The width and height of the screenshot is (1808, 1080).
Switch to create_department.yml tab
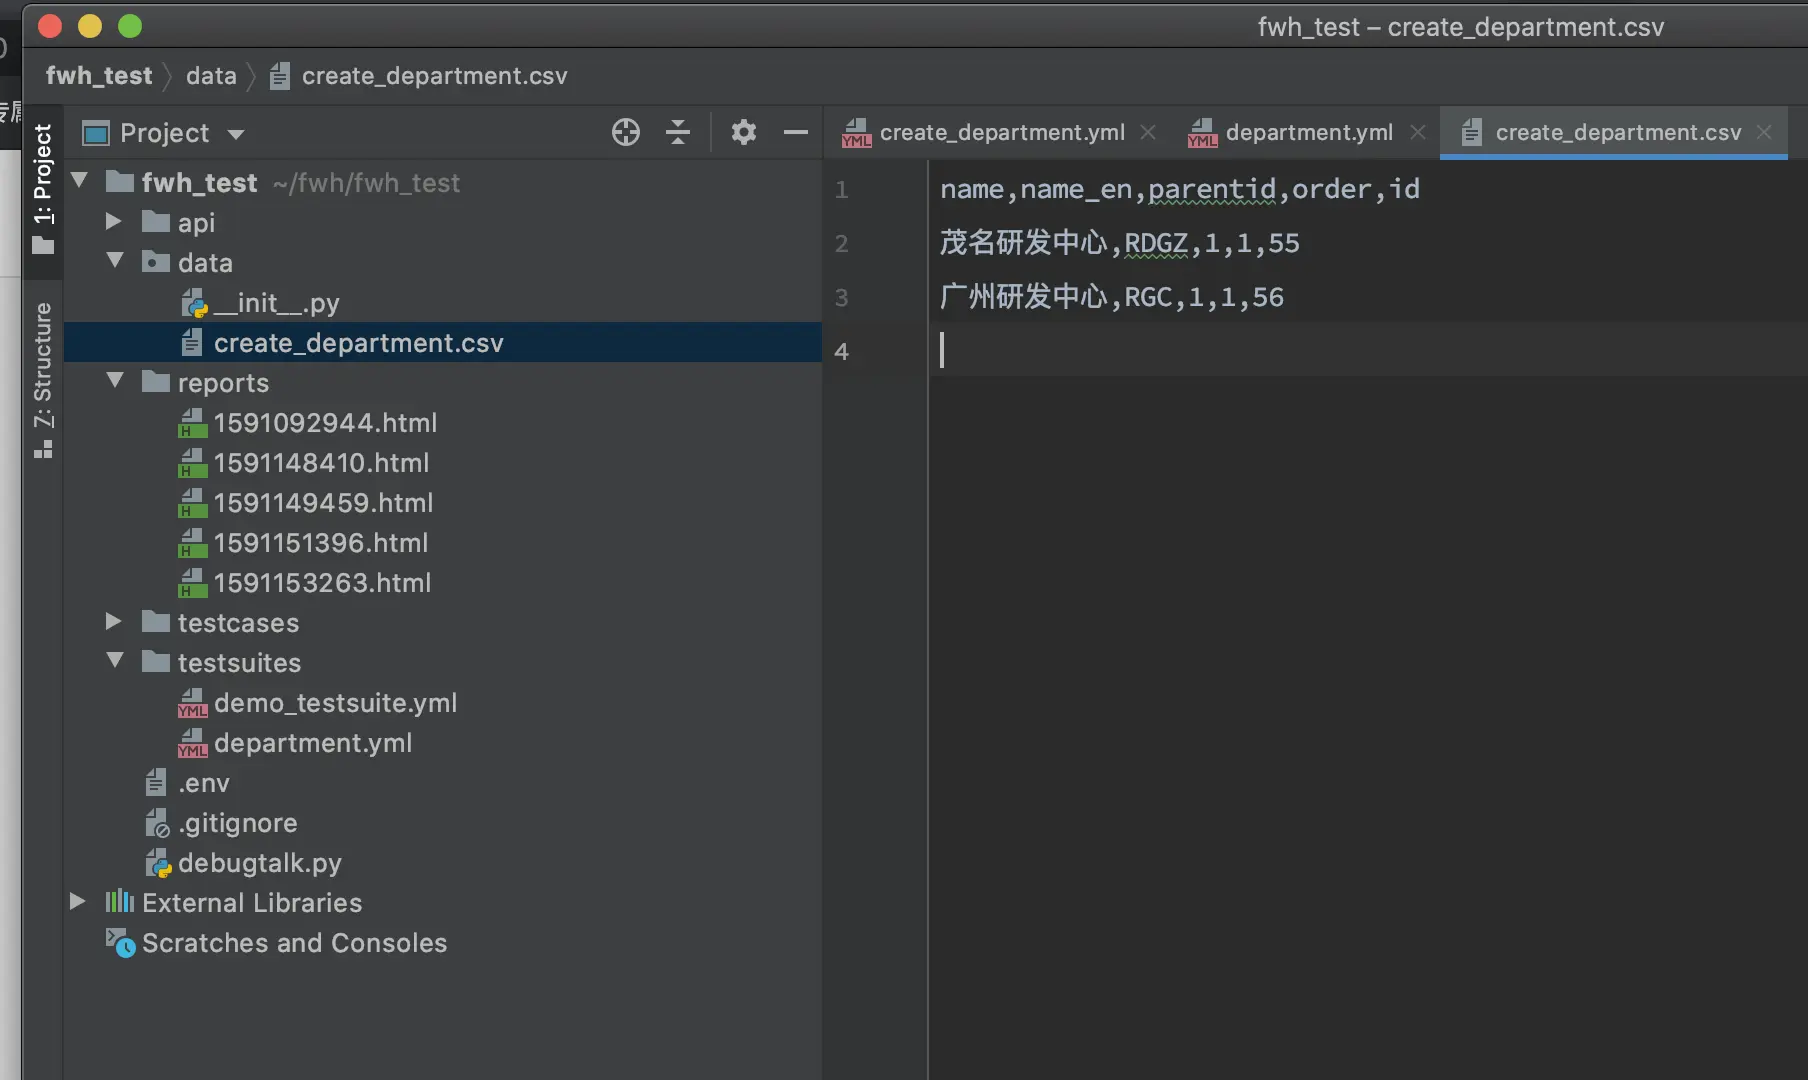click(x=1001, y=132)
